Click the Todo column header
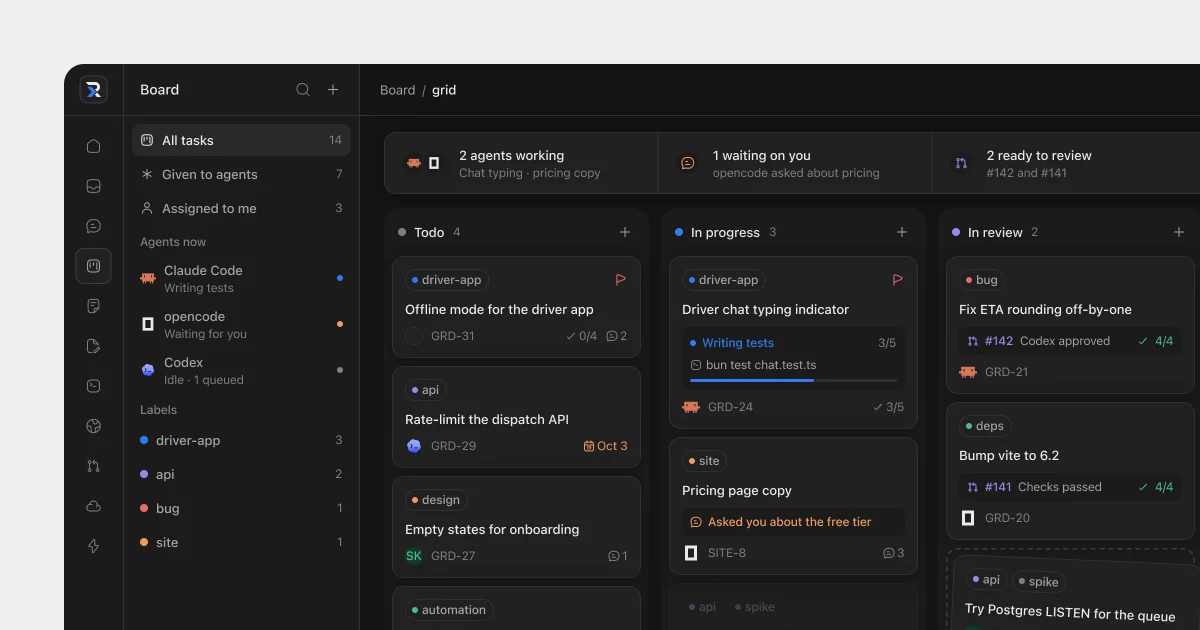1200x630 pixels. coord(516,232)
